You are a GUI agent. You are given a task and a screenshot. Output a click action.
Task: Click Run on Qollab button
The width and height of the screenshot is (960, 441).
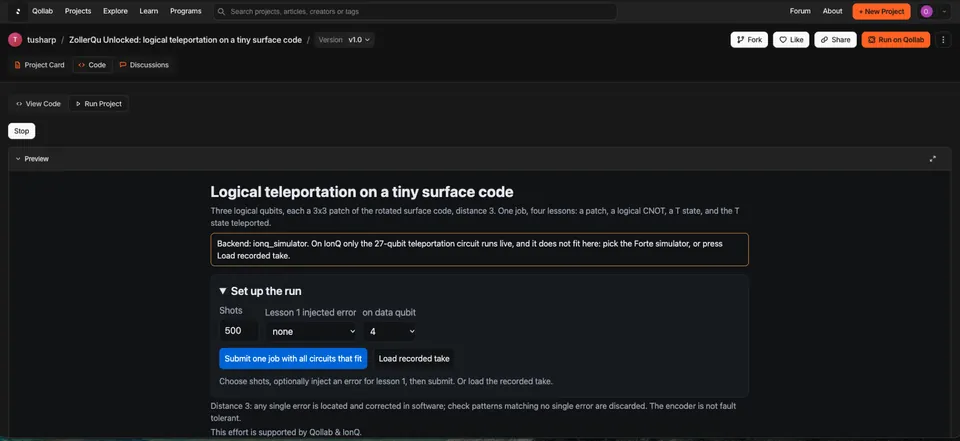click(896, 40)
